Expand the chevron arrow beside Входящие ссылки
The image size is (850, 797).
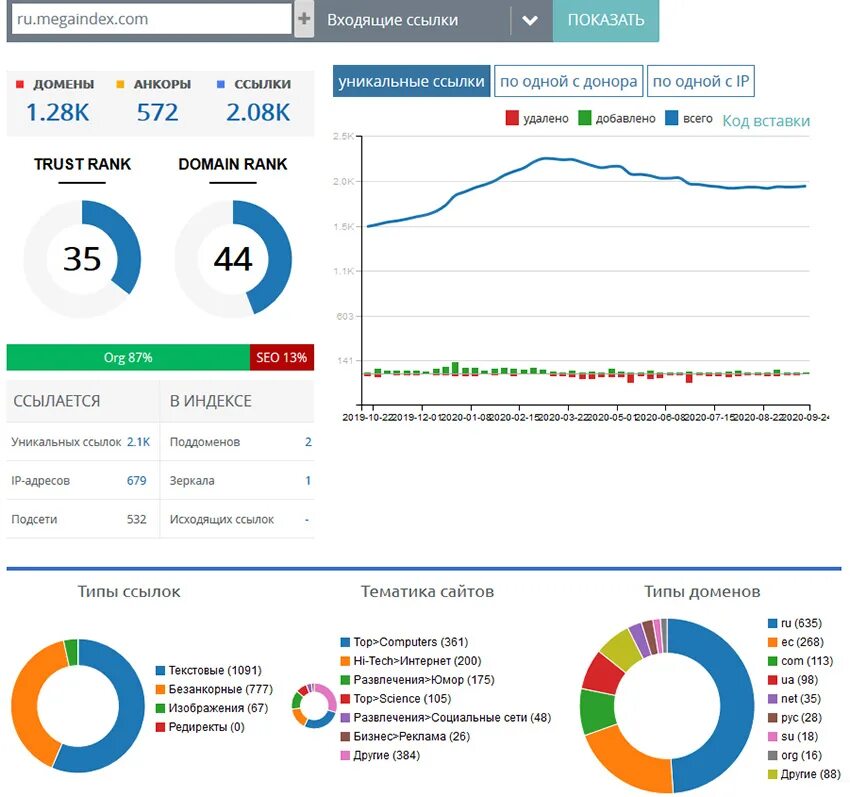(530, 21)
